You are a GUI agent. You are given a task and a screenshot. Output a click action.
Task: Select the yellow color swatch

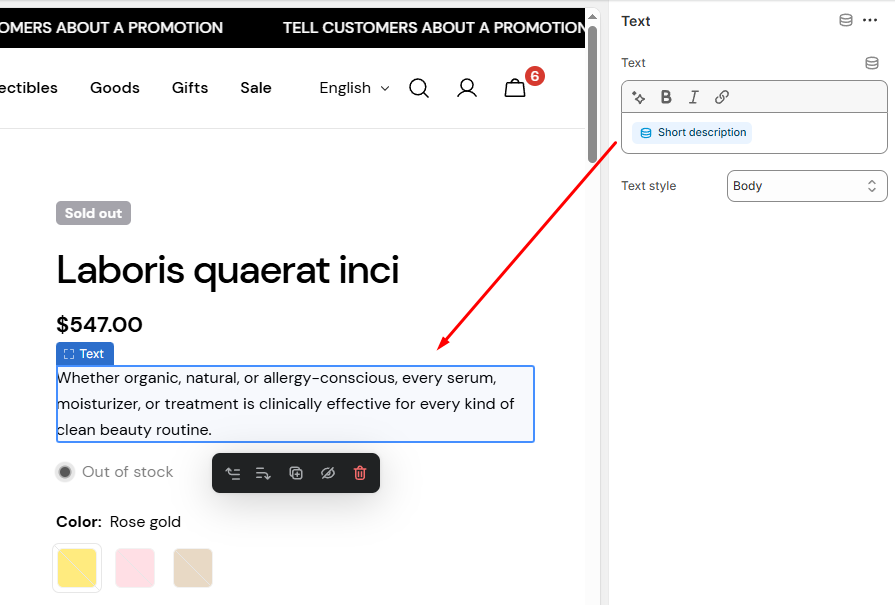tap(77, 568)
